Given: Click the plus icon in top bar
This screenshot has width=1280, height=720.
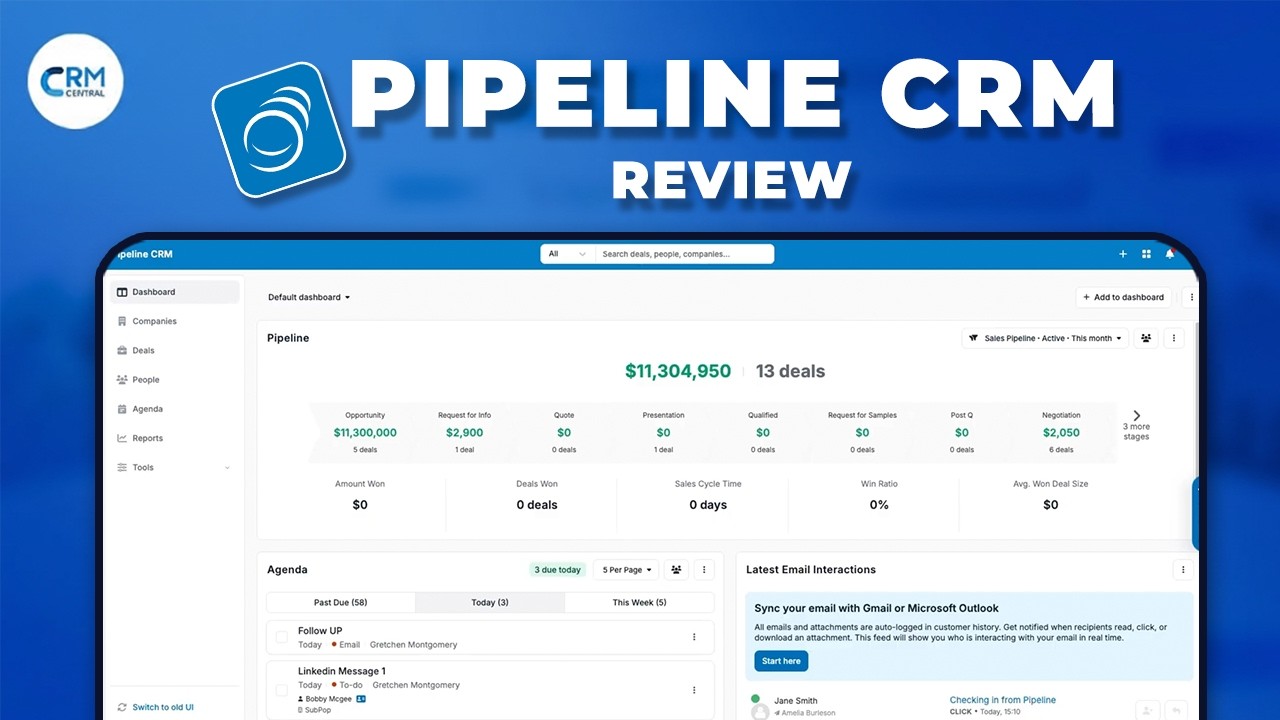Looking at the screenshot, I should (x=1123, y=254).
